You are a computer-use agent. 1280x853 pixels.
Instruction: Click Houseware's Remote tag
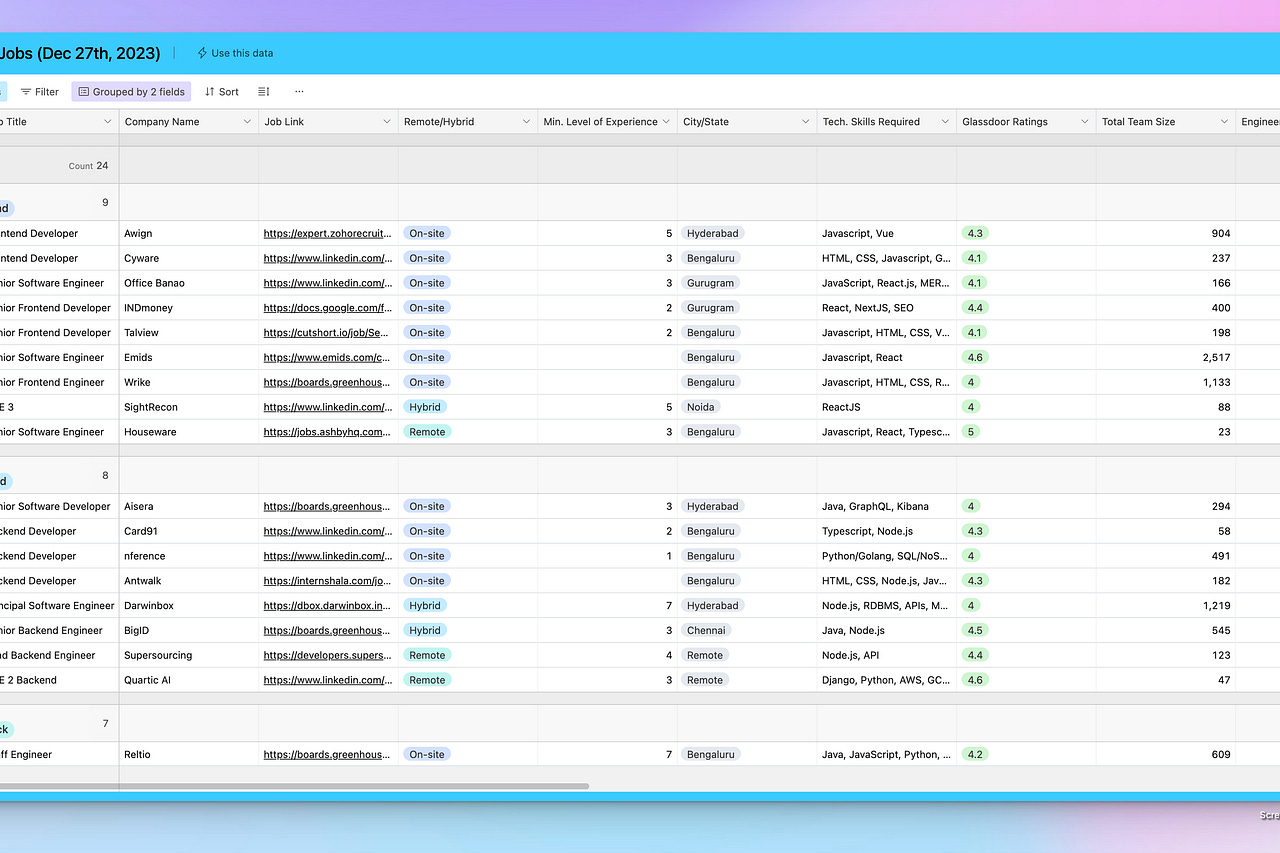(x=427, y=432)
